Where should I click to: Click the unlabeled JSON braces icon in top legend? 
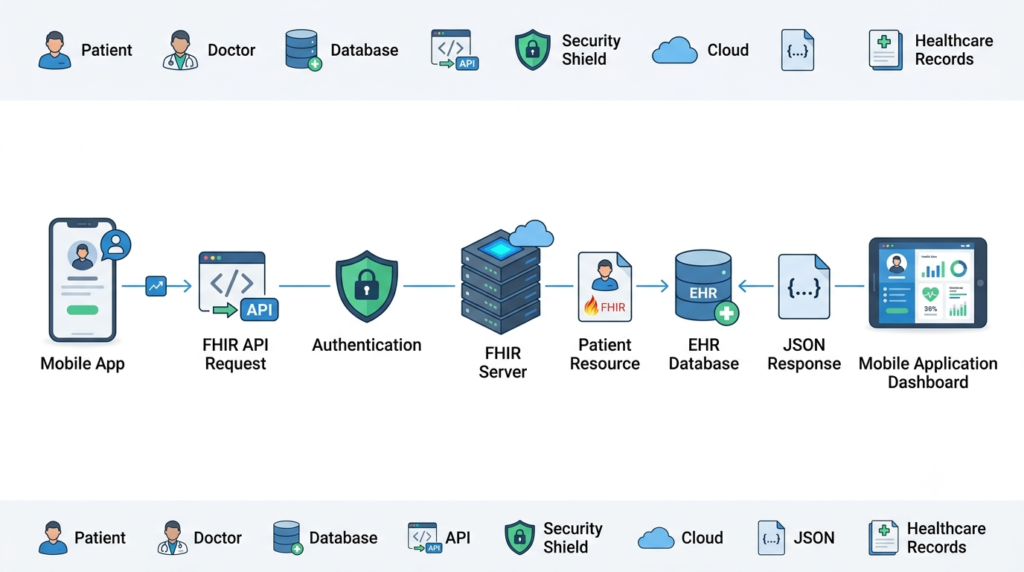pyautogui.click(x=797, y=50)
